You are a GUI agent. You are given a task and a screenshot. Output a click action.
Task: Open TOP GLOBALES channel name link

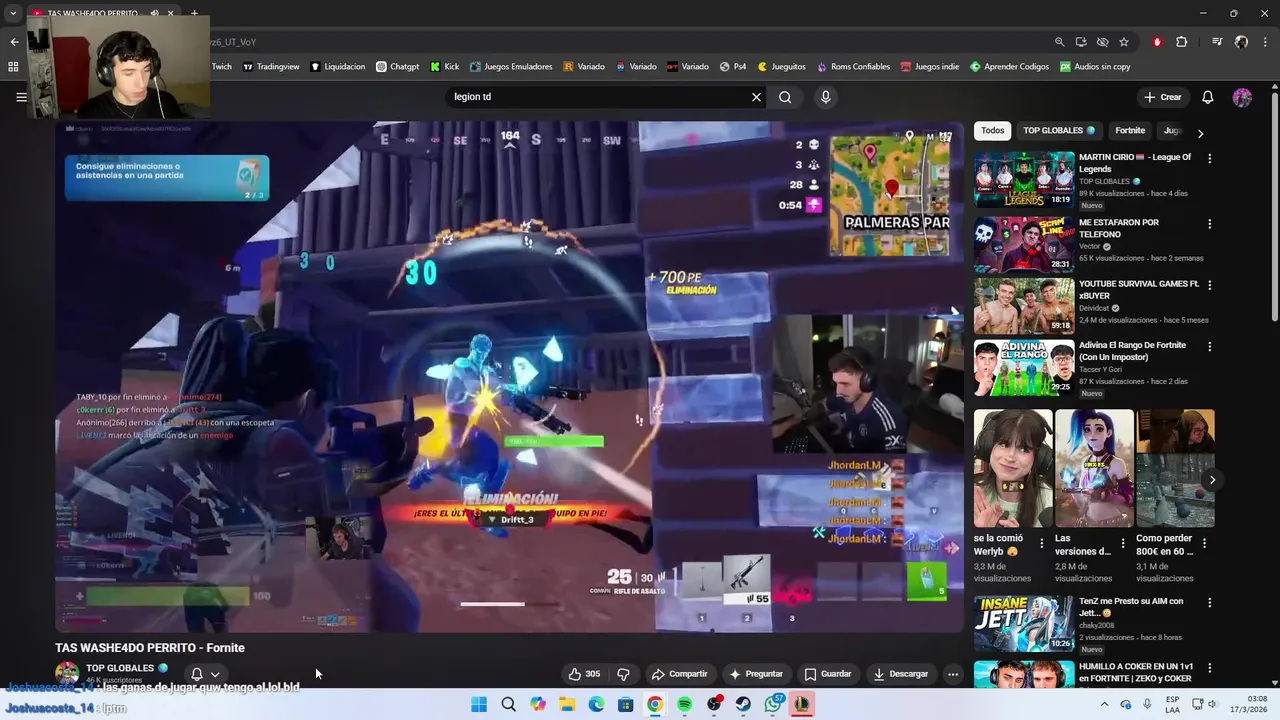[x=120, y=668]
